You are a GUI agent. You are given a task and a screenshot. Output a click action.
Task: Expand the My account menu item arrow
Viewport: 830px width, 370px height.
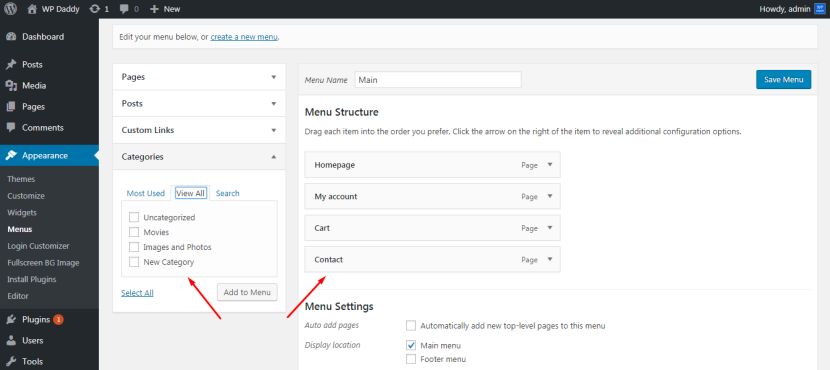[x=549, y=196]
